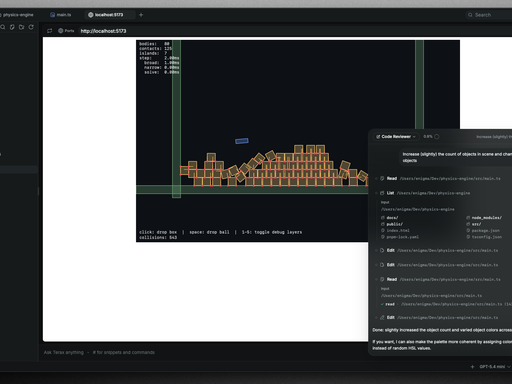Open the public/ folder entry
This screenshot has width=512, height=384.
[x=392, y=224]
